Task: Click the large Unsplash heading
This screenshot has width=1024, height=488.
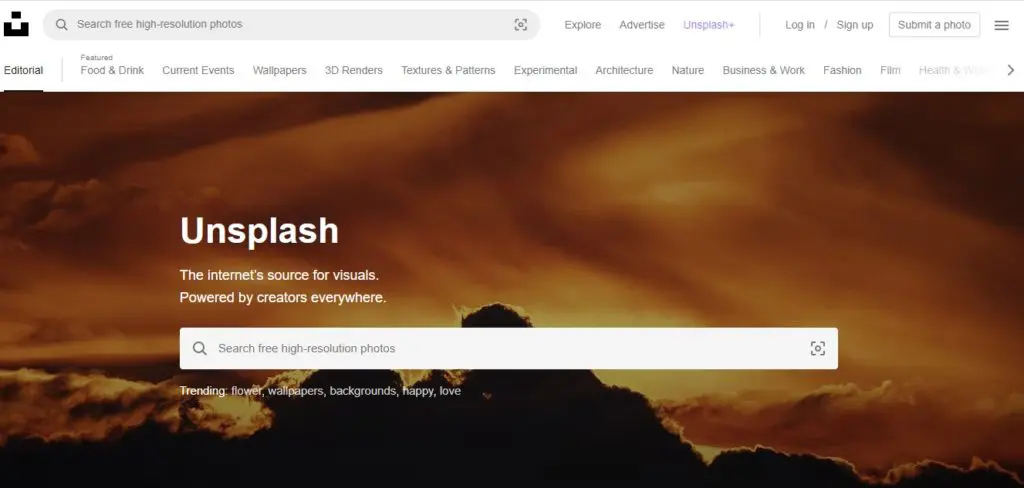Action: (259, 231)
